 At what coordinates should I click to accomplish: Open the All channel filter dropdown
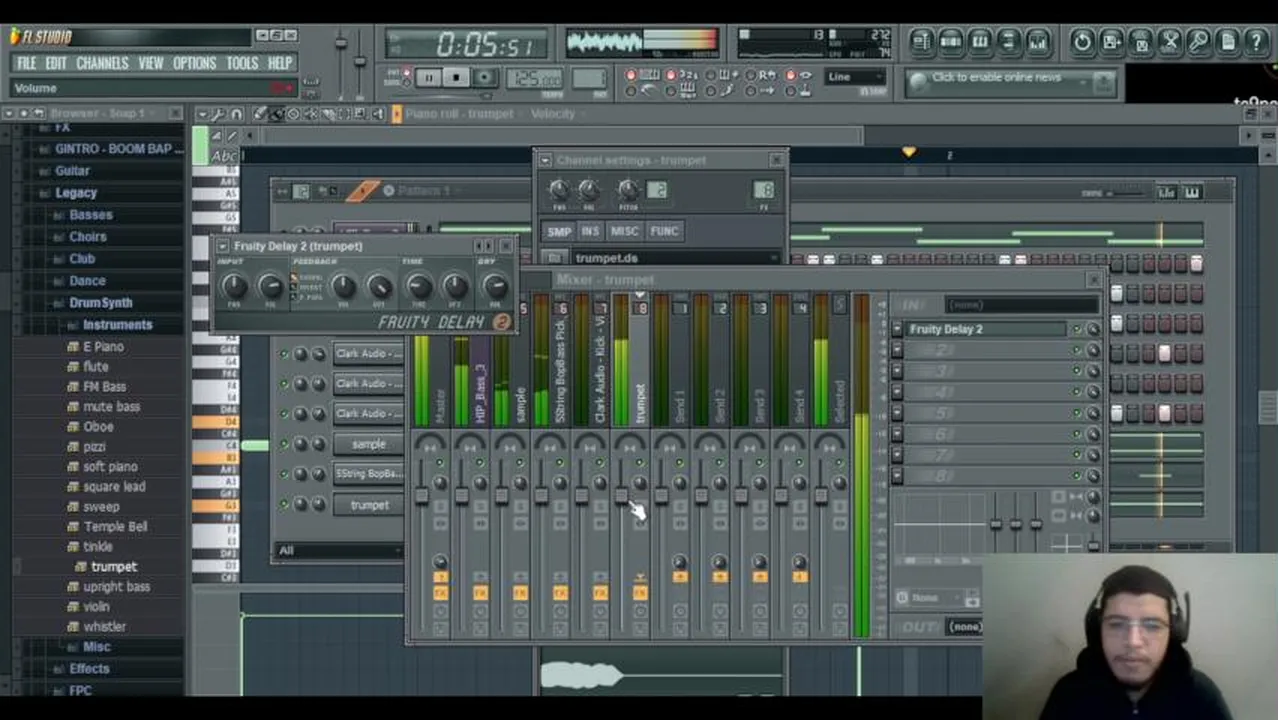[x=338, y=551]
